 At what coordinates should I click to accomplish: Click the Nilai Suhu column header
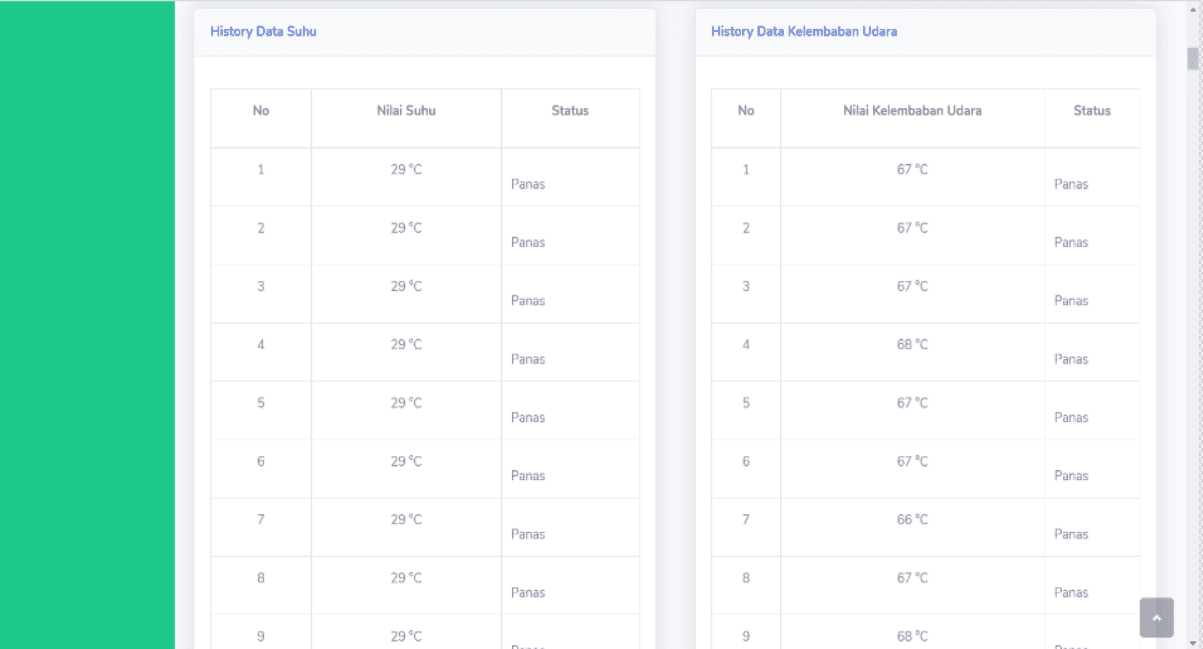(406, 111)
